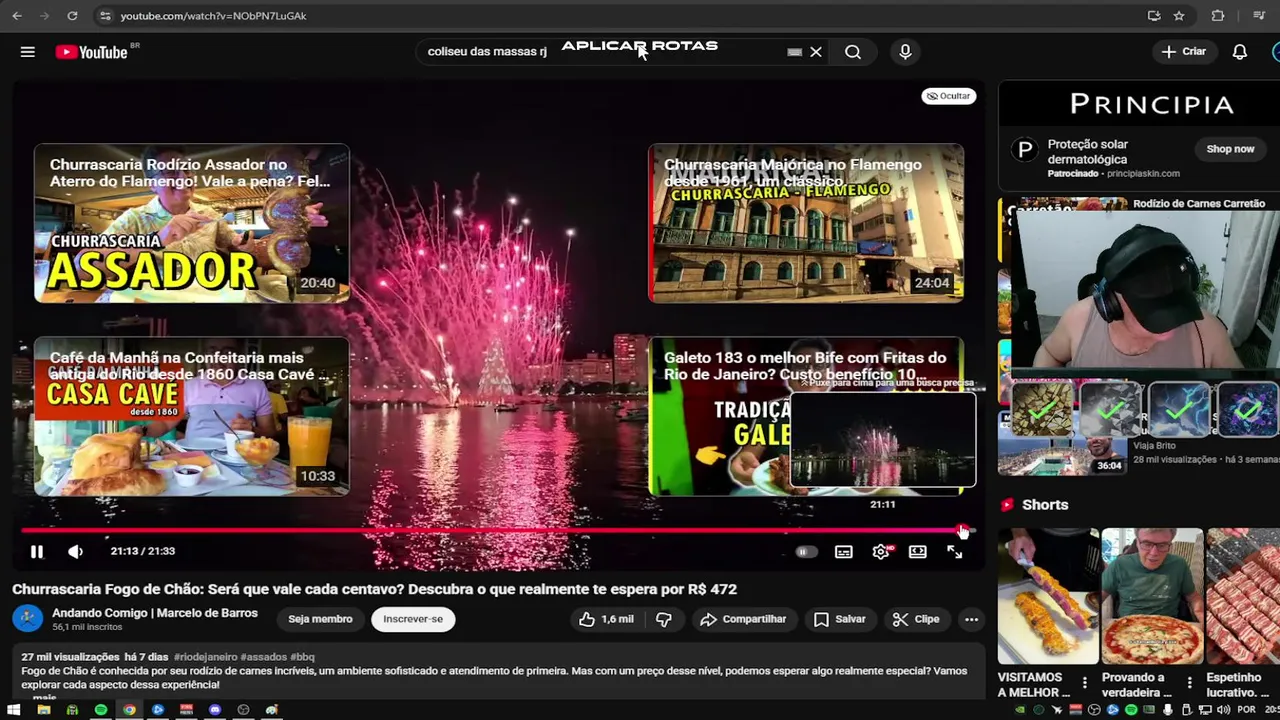
Task: Clear the search box with X
Action: [x=816, y=52]
